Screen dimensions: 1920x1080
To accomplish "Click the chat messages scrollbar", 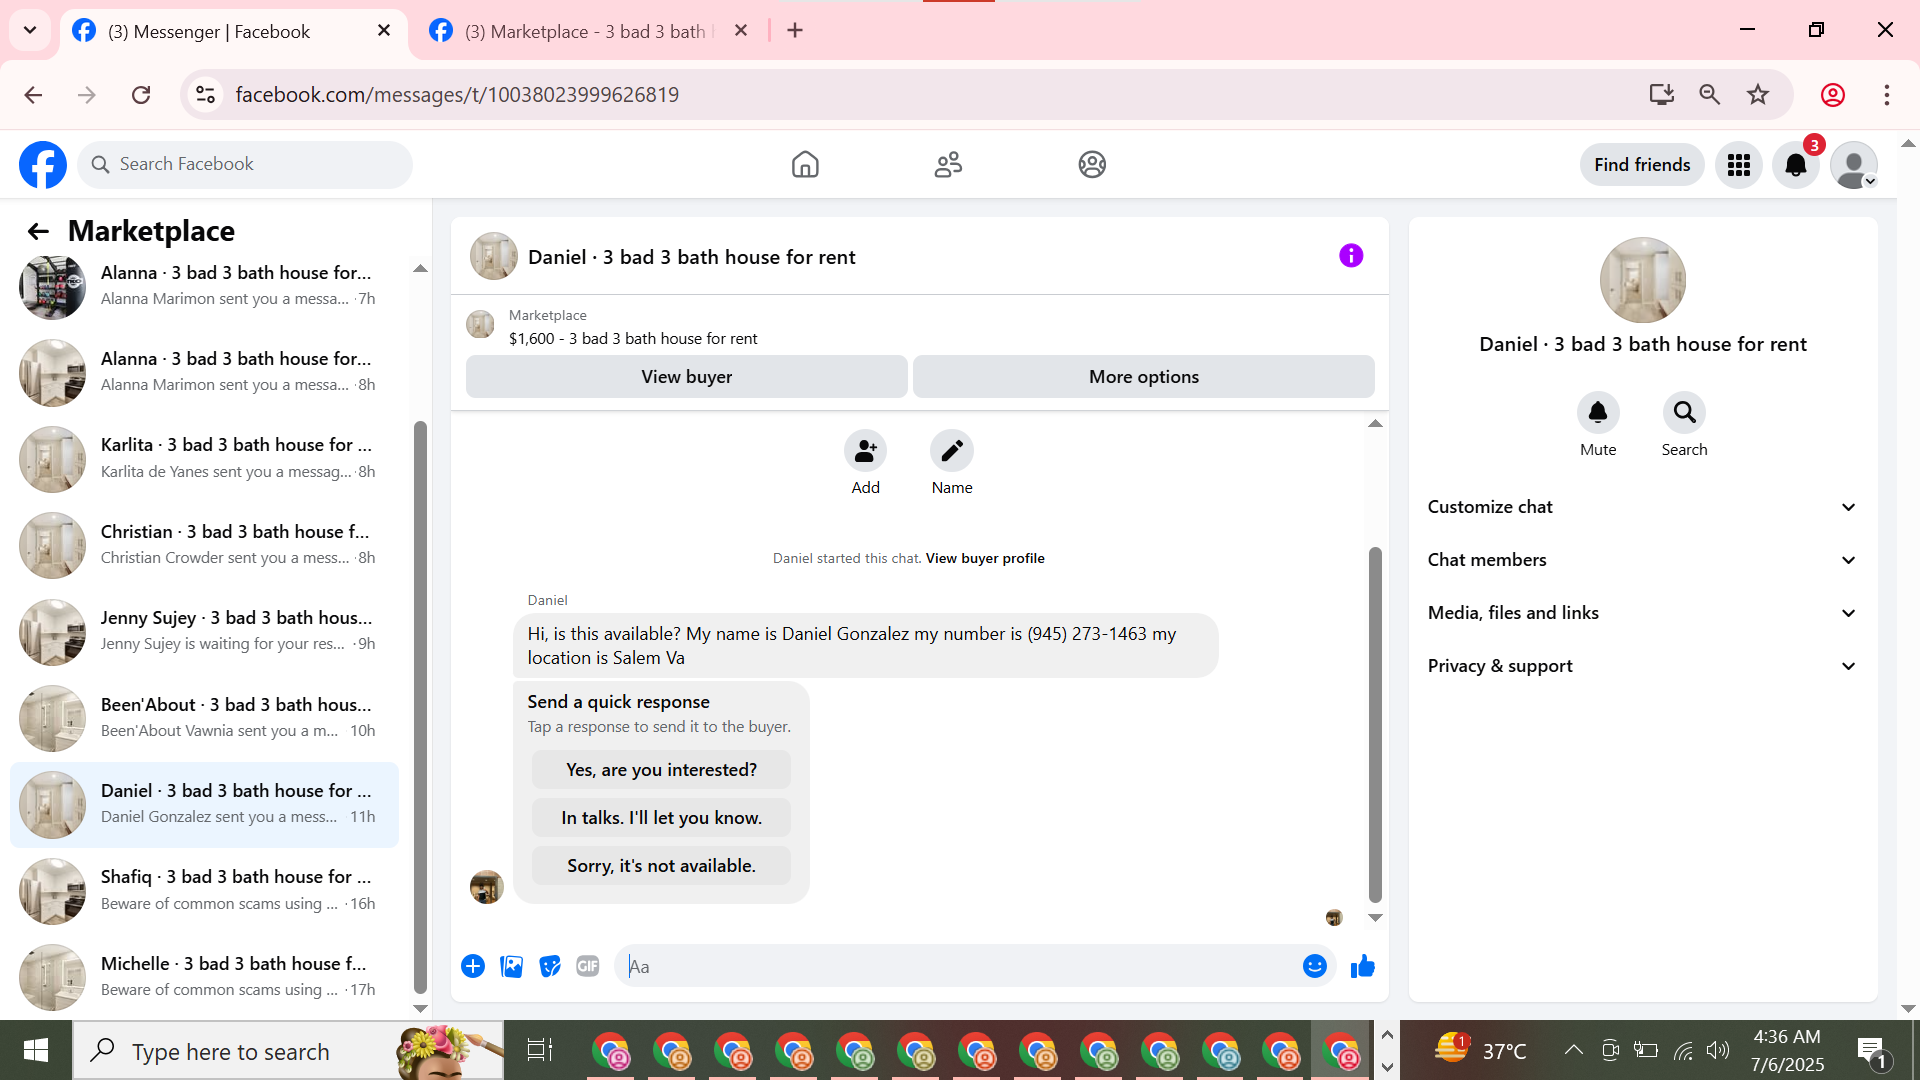I will tap(1375, 725).
